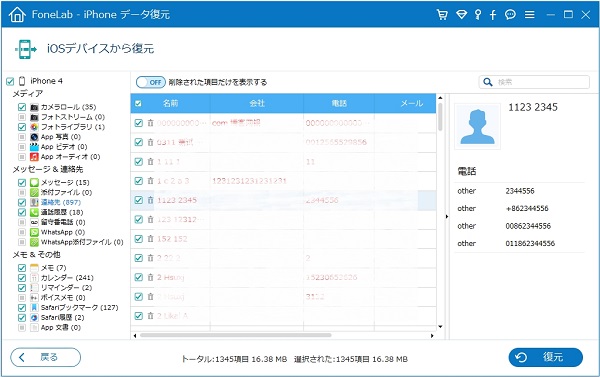This screenshot has width=600, height=377.
Task: Uncheck the 1123 2345 row checkbox
Action: [139, 200]
